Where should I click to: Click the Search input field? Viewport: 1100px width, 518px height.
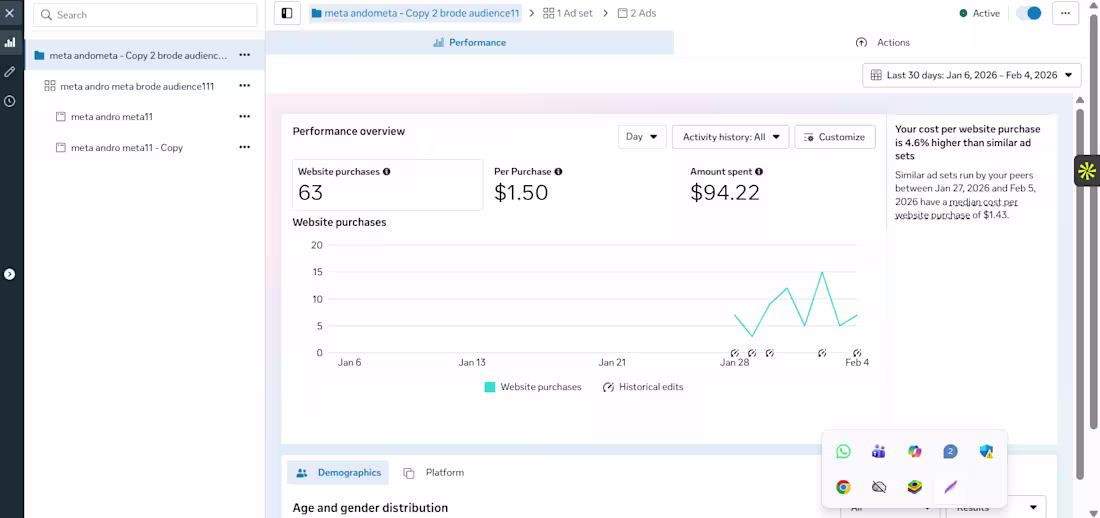[146, 15]
